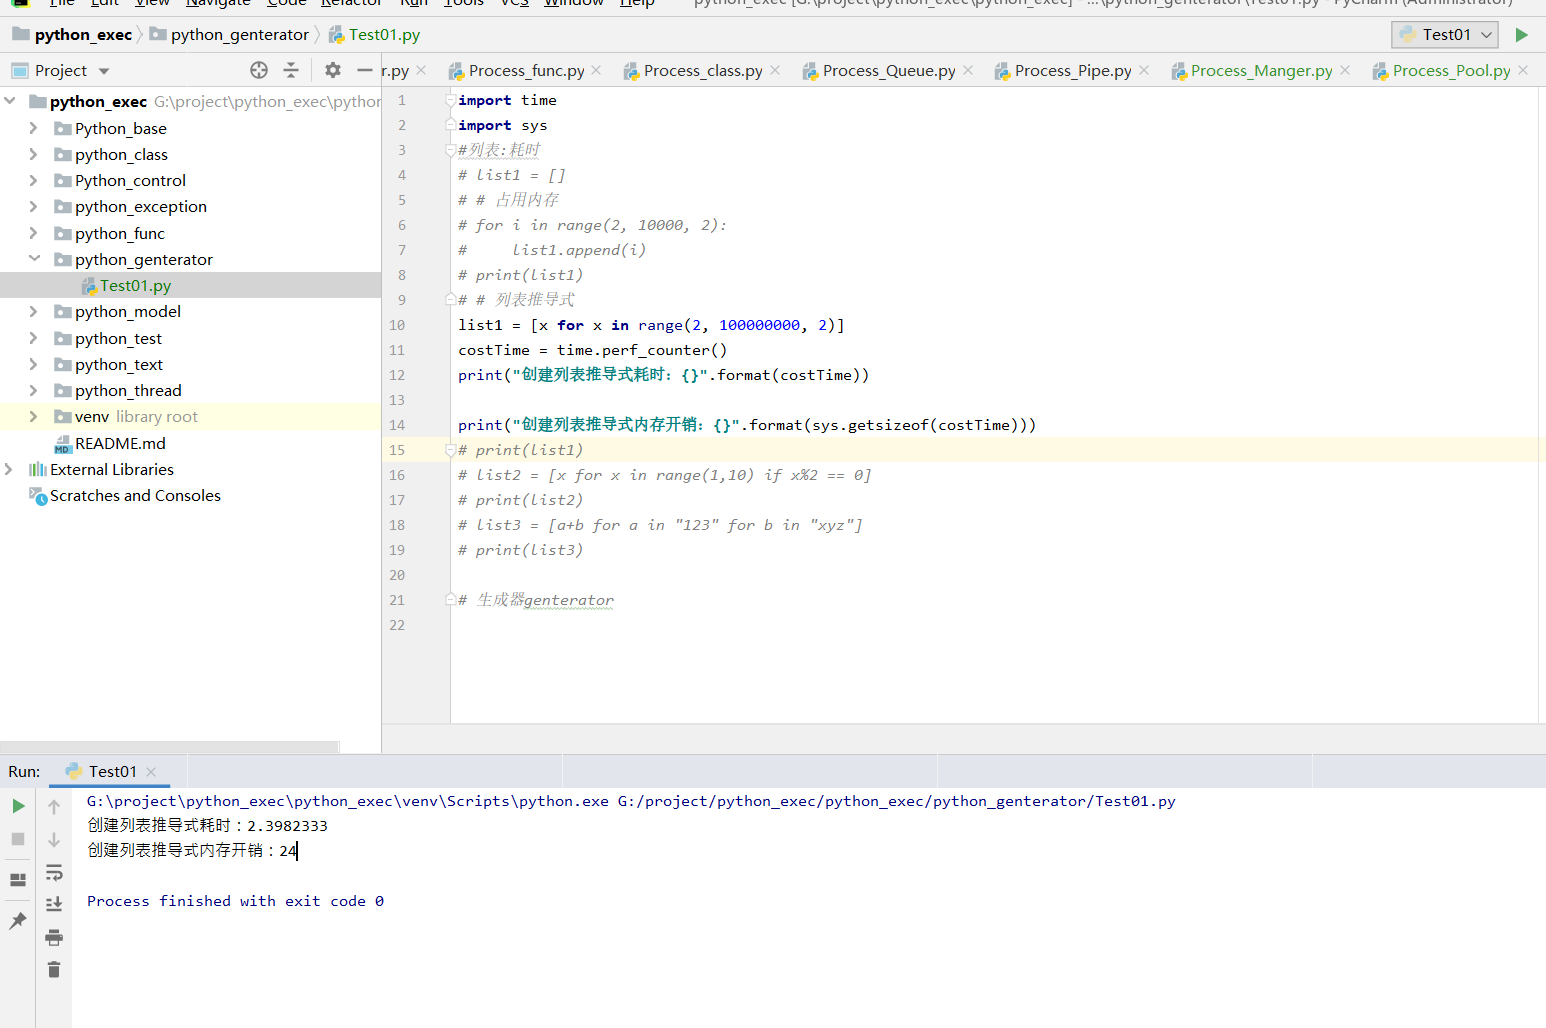1546x1028 pixels.
Task: Run Test01 with the green toolbar play button
Action: click(1521, 35)
